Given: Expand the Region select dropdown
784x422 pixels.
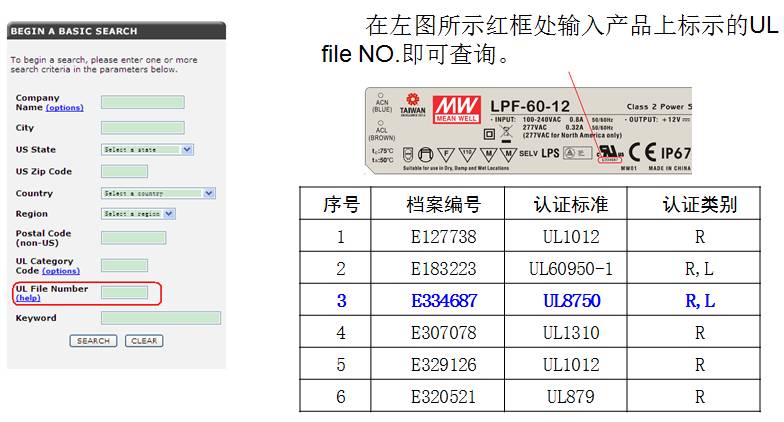Looking at the screenshot, I should coord(138,214).
